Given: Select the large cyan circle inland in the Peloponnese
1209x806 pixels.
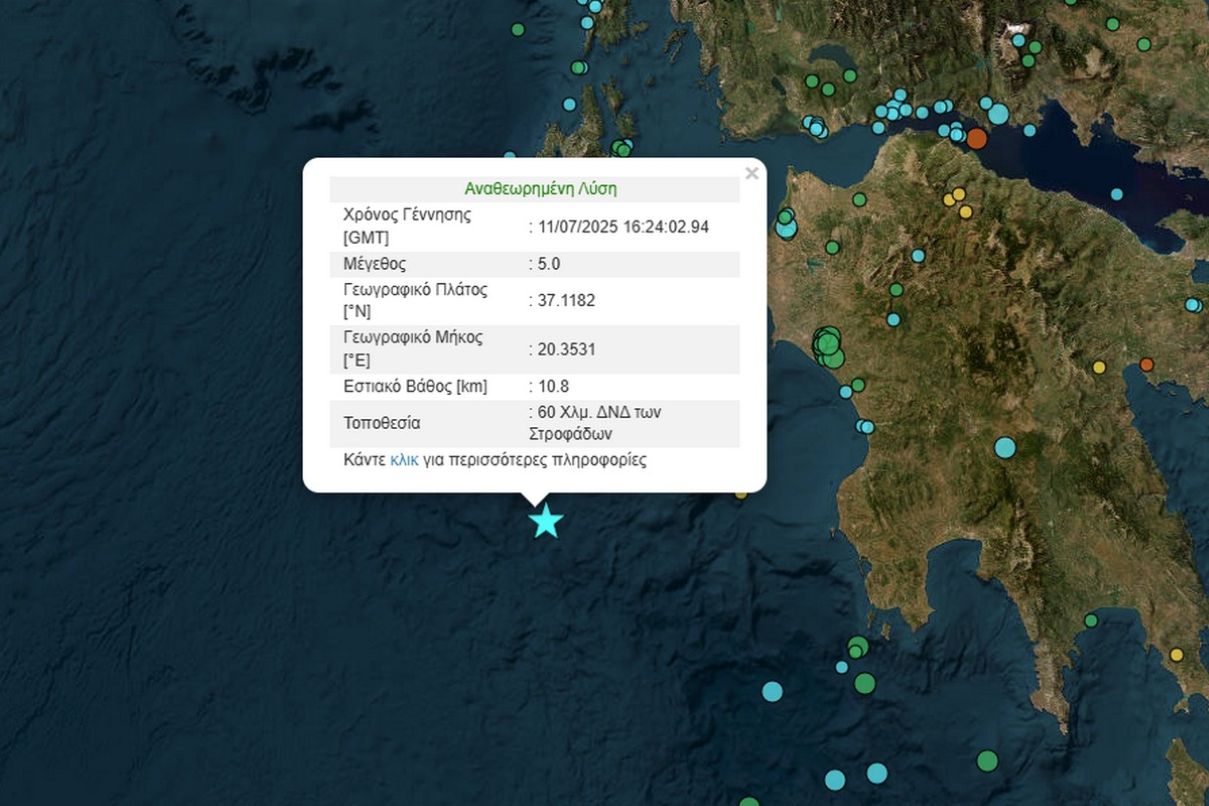Looking at the screenshot, I should [x=1005, y=447].
